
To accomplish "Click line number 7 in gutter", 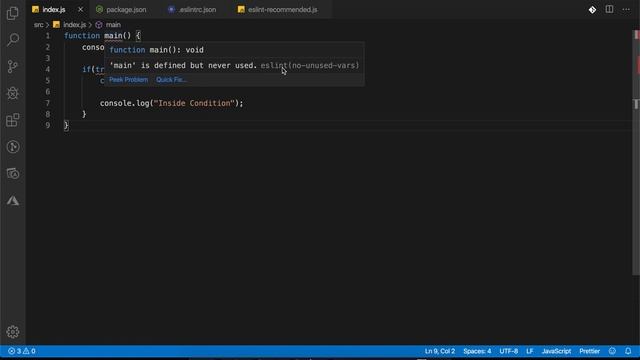I will click(x=47, y=103).
